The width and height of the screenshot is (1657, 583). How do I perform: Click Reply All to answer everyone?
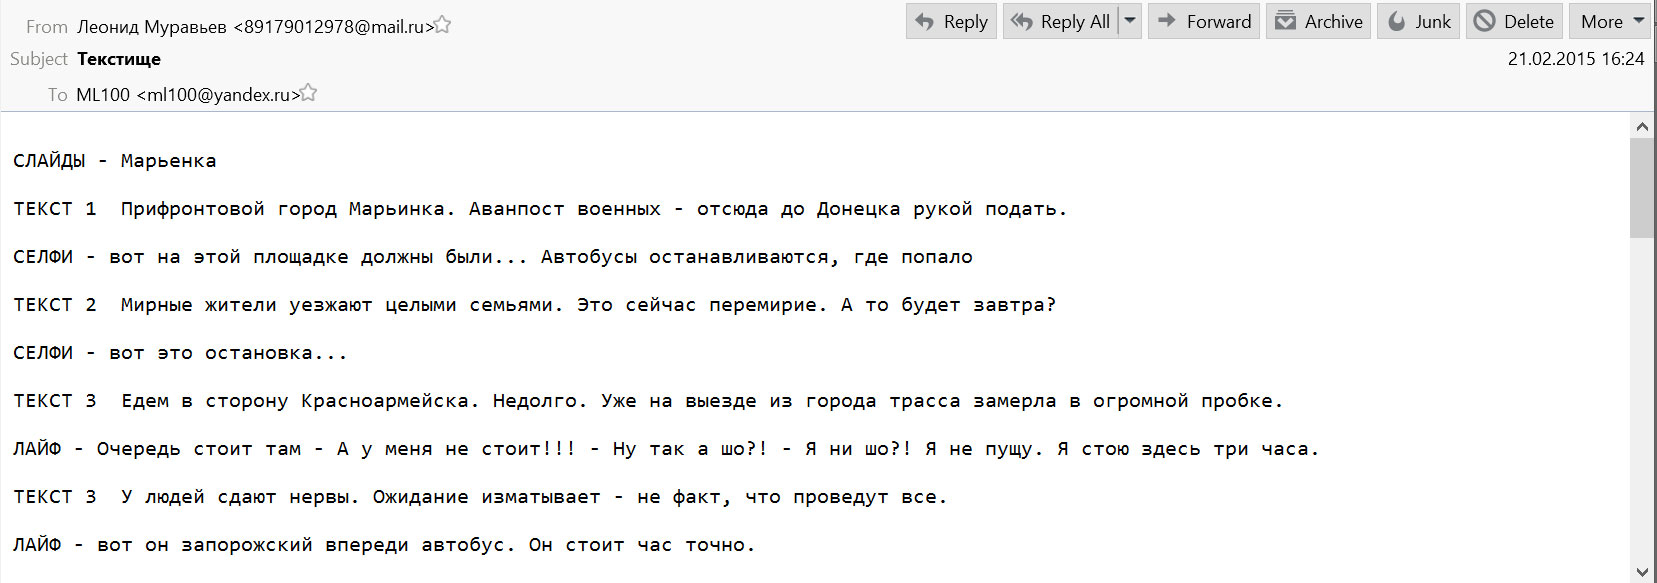[x=1061, y=22]
